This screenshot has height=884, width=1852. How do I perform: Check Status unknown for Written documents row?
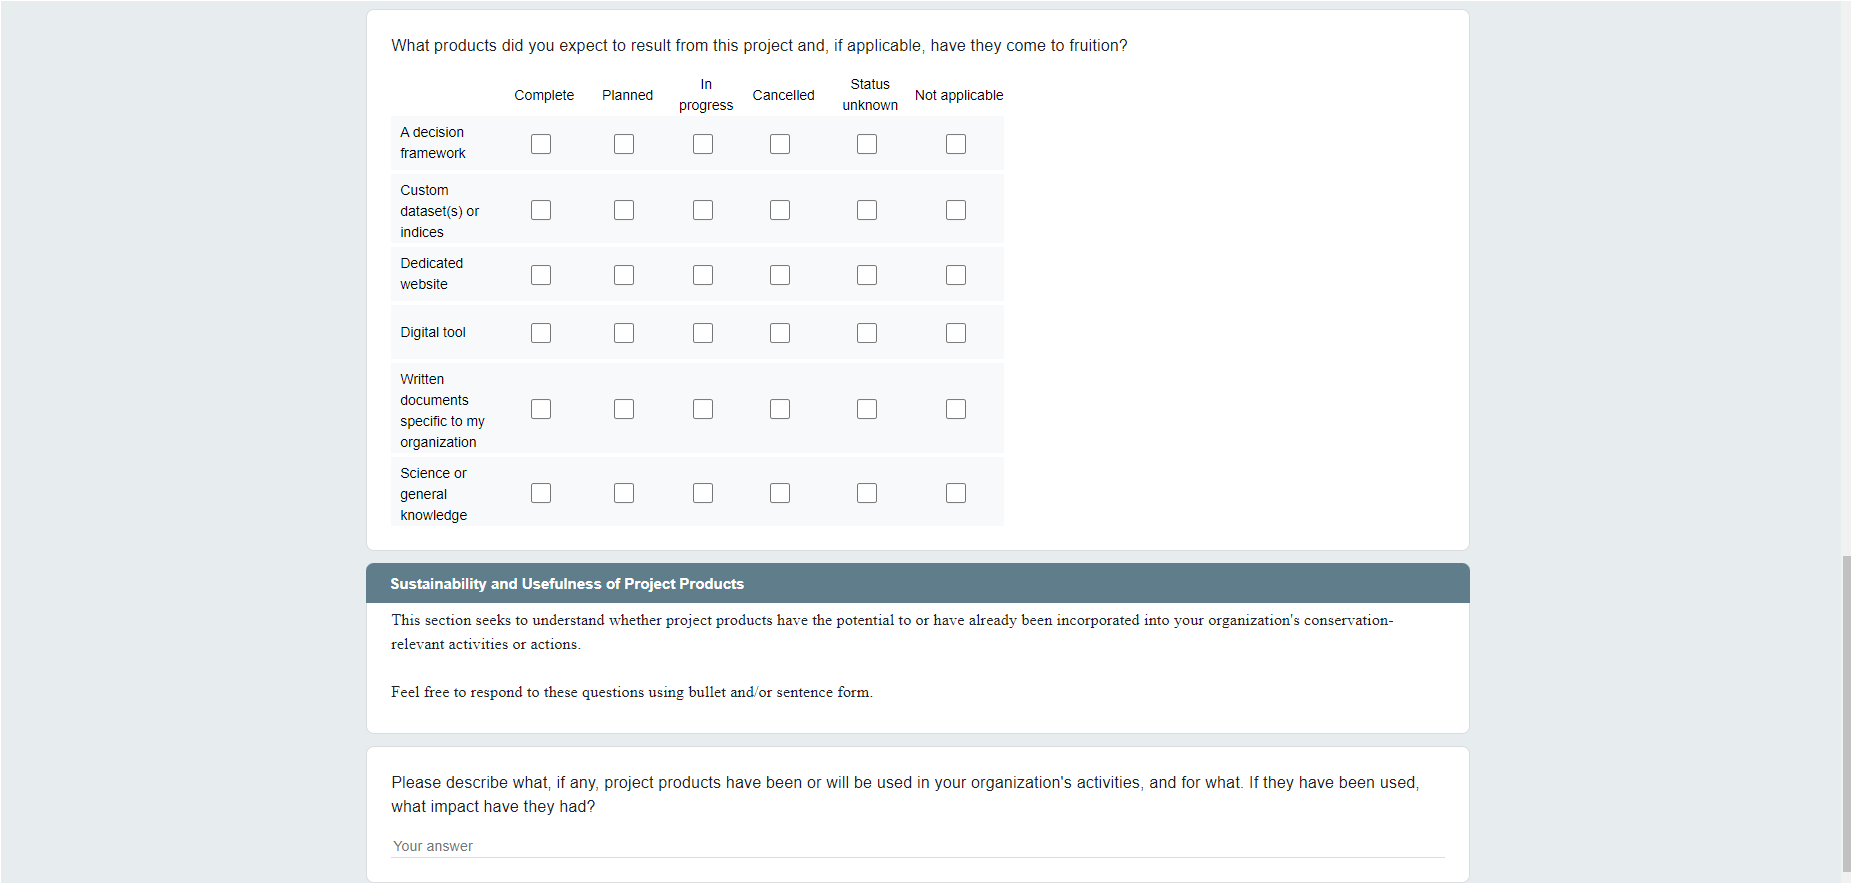pyautogui.click(x=867, y=409)
